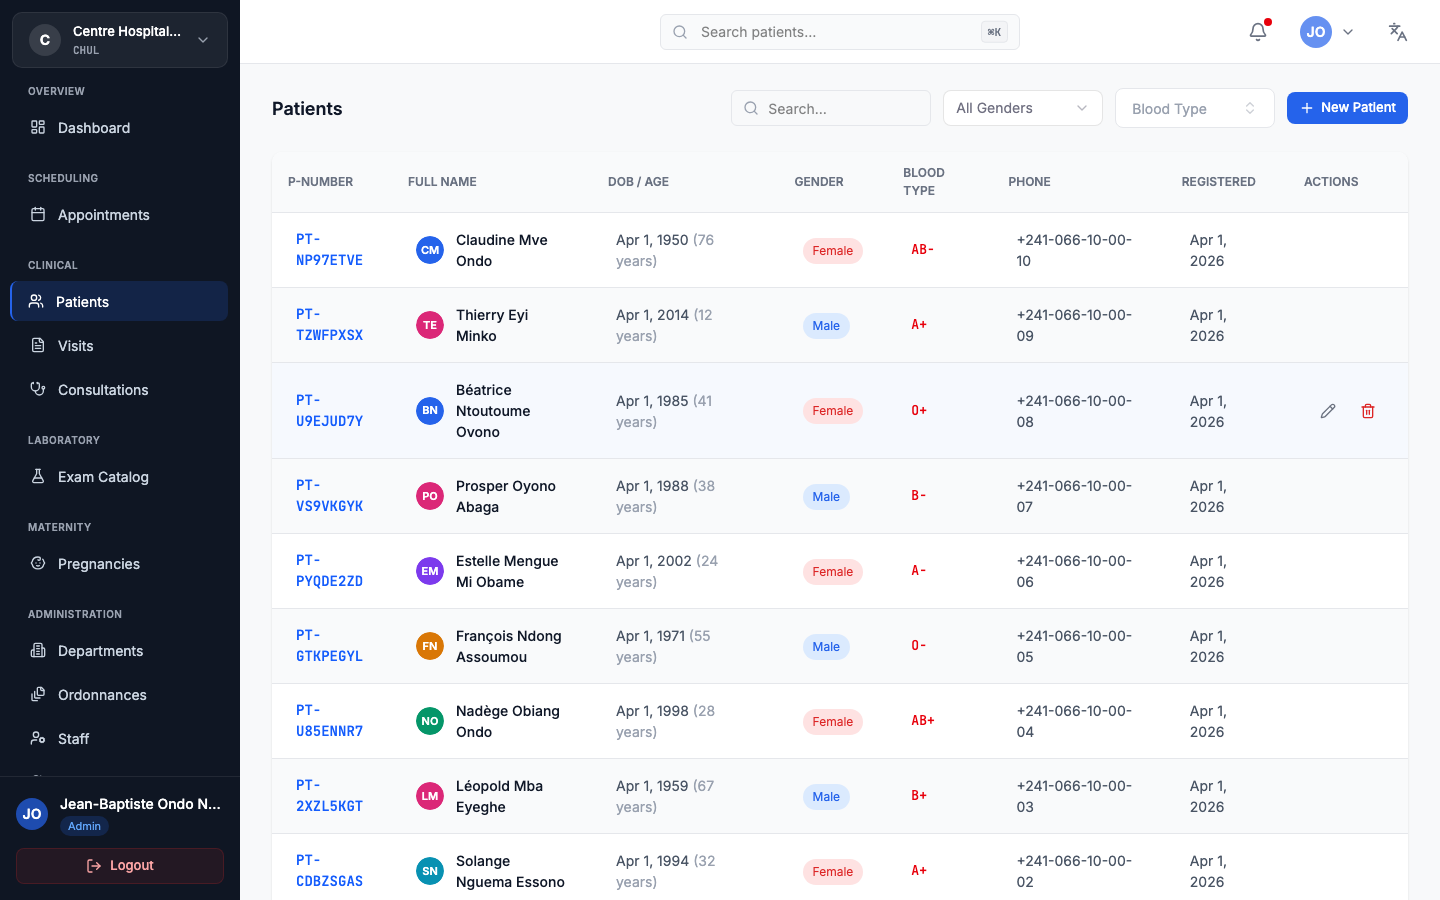Focus the global Search patients box
The image size is (1440, 900).
tap(838, 32)
